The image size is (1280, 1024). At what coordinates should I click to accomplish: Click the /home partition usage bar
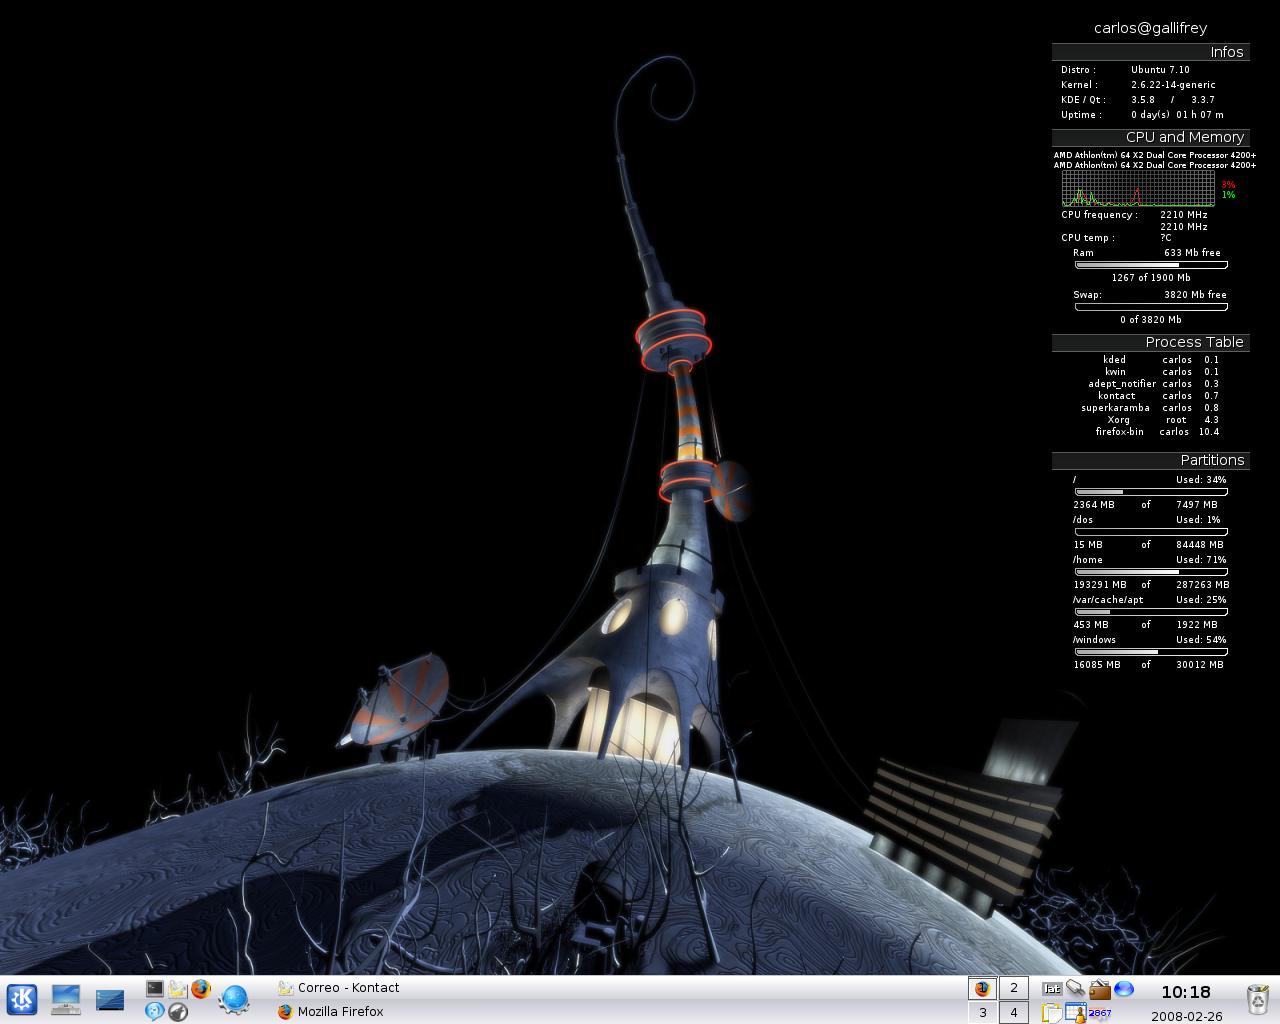[1151, 572]
